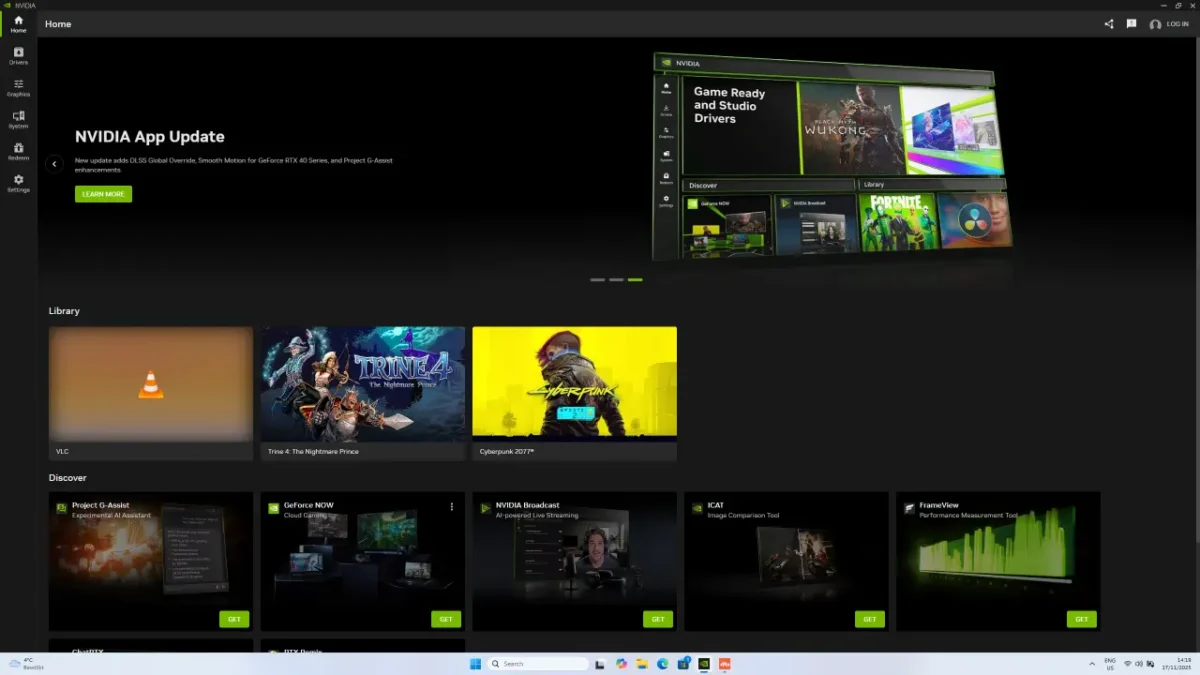1200x675 pixels.
Task: Go to previous banner slide arrow
Action: [55, 164]
